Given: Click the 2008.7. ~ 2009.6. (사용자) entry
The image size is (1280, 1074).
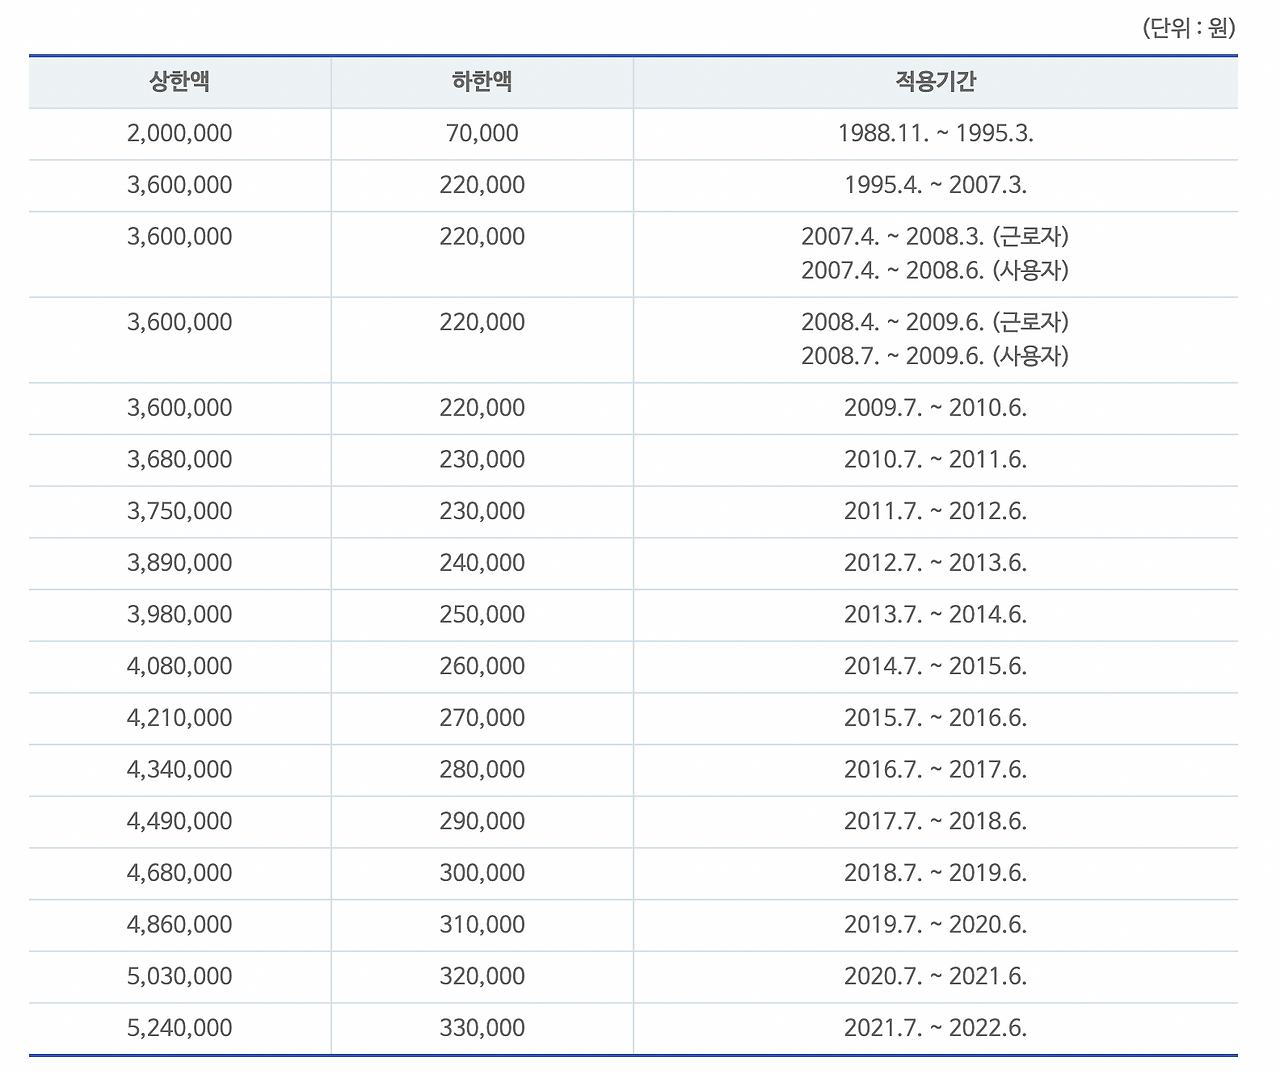Looking at the screenshot, I should click(x=934, y=354).
